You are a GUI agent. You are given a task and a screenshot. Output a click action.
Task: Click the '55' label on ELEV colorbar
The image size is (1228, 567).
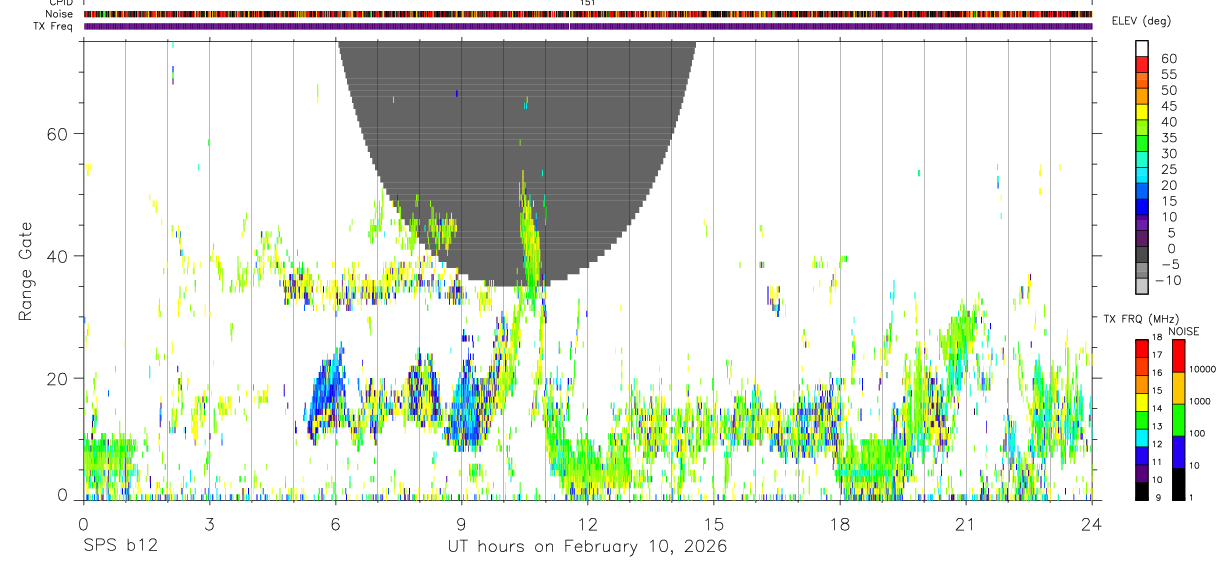[1168, 74]
